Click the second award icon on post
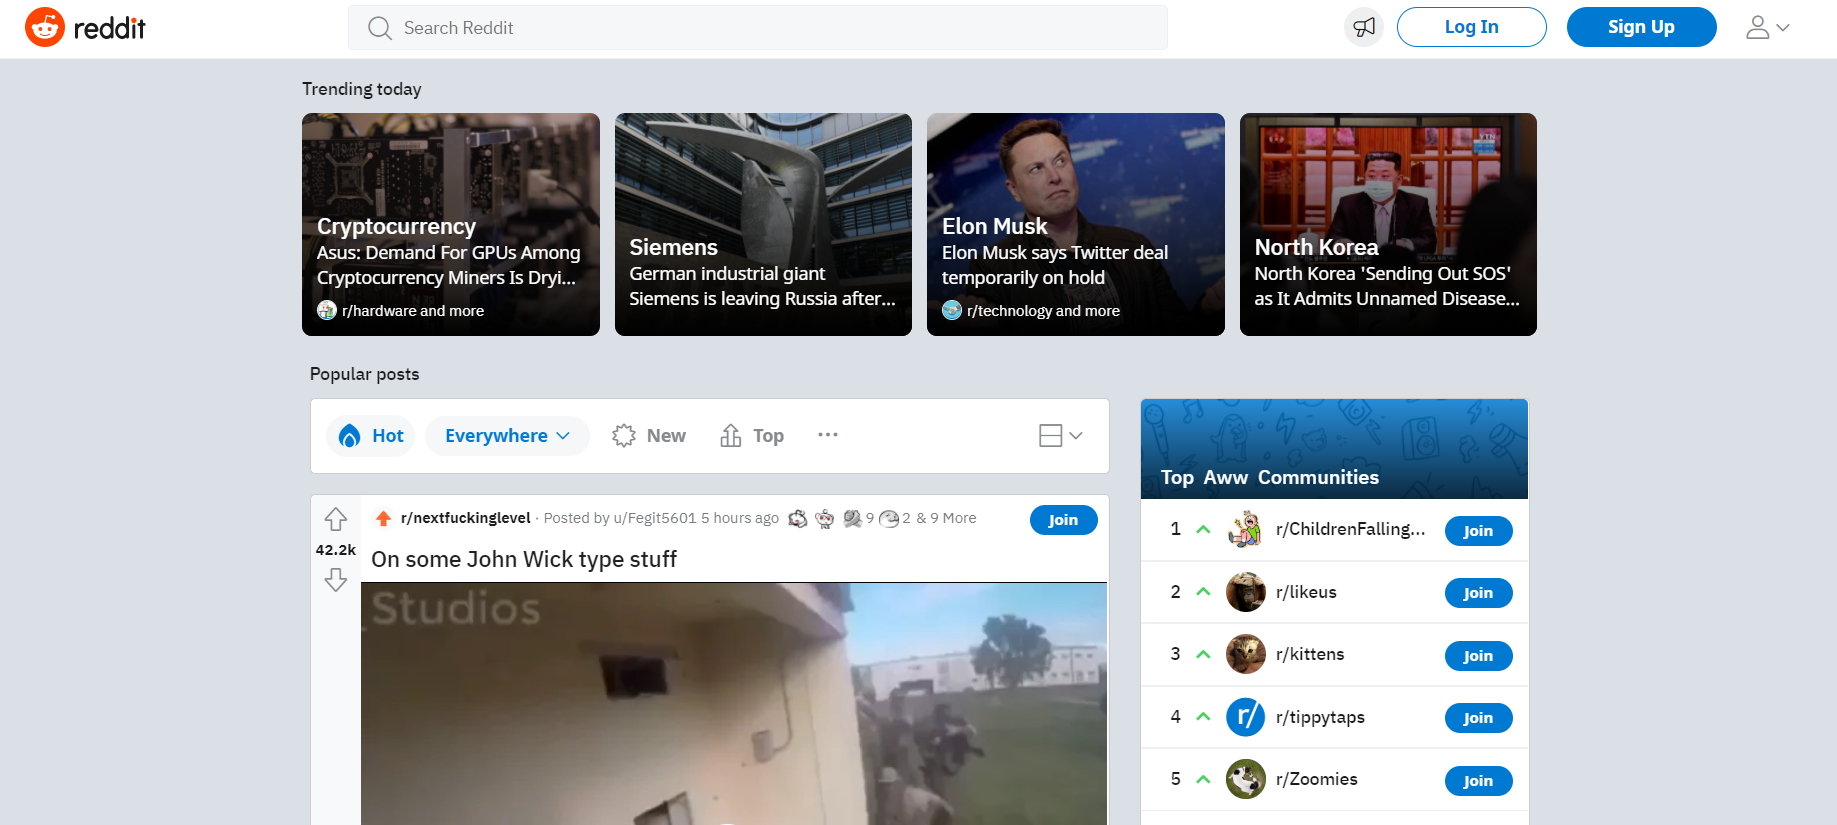 coord(825,518)
